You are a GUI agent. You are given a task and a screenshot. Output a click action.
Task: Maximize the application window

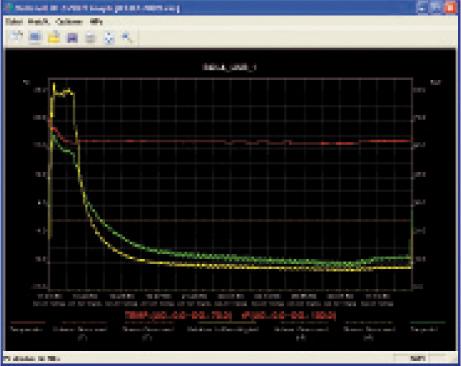pyautogui.click(x=436, y=7)
